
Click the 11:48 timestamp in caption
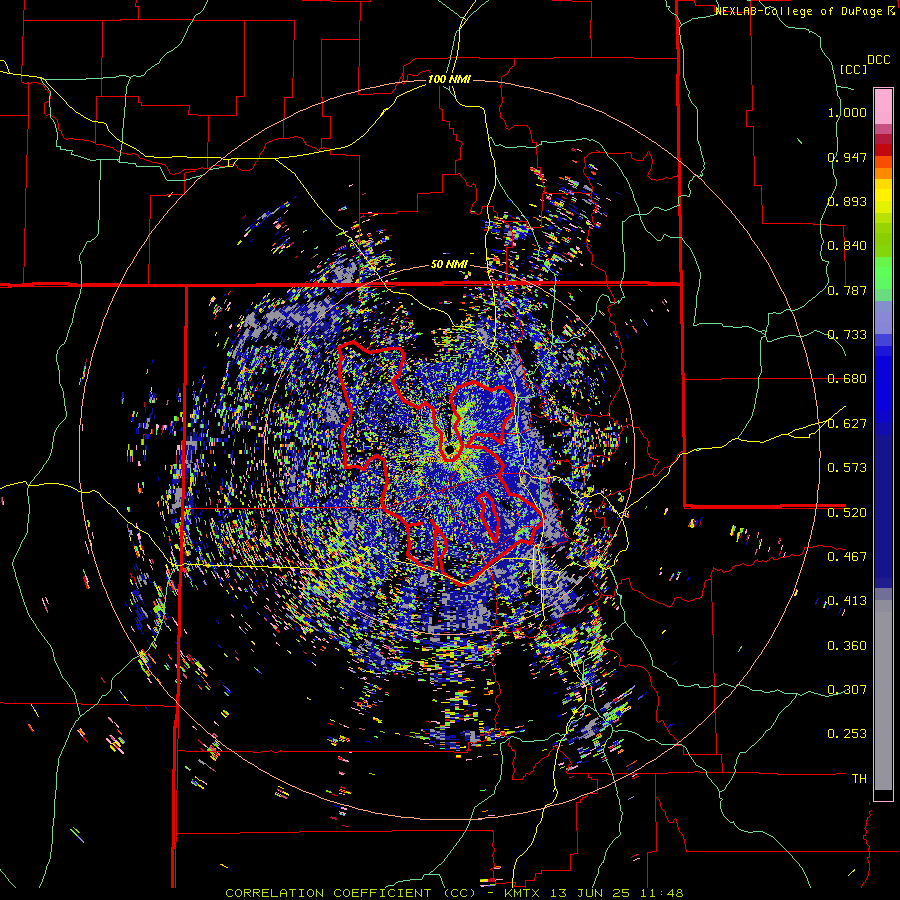click(660, 893)
